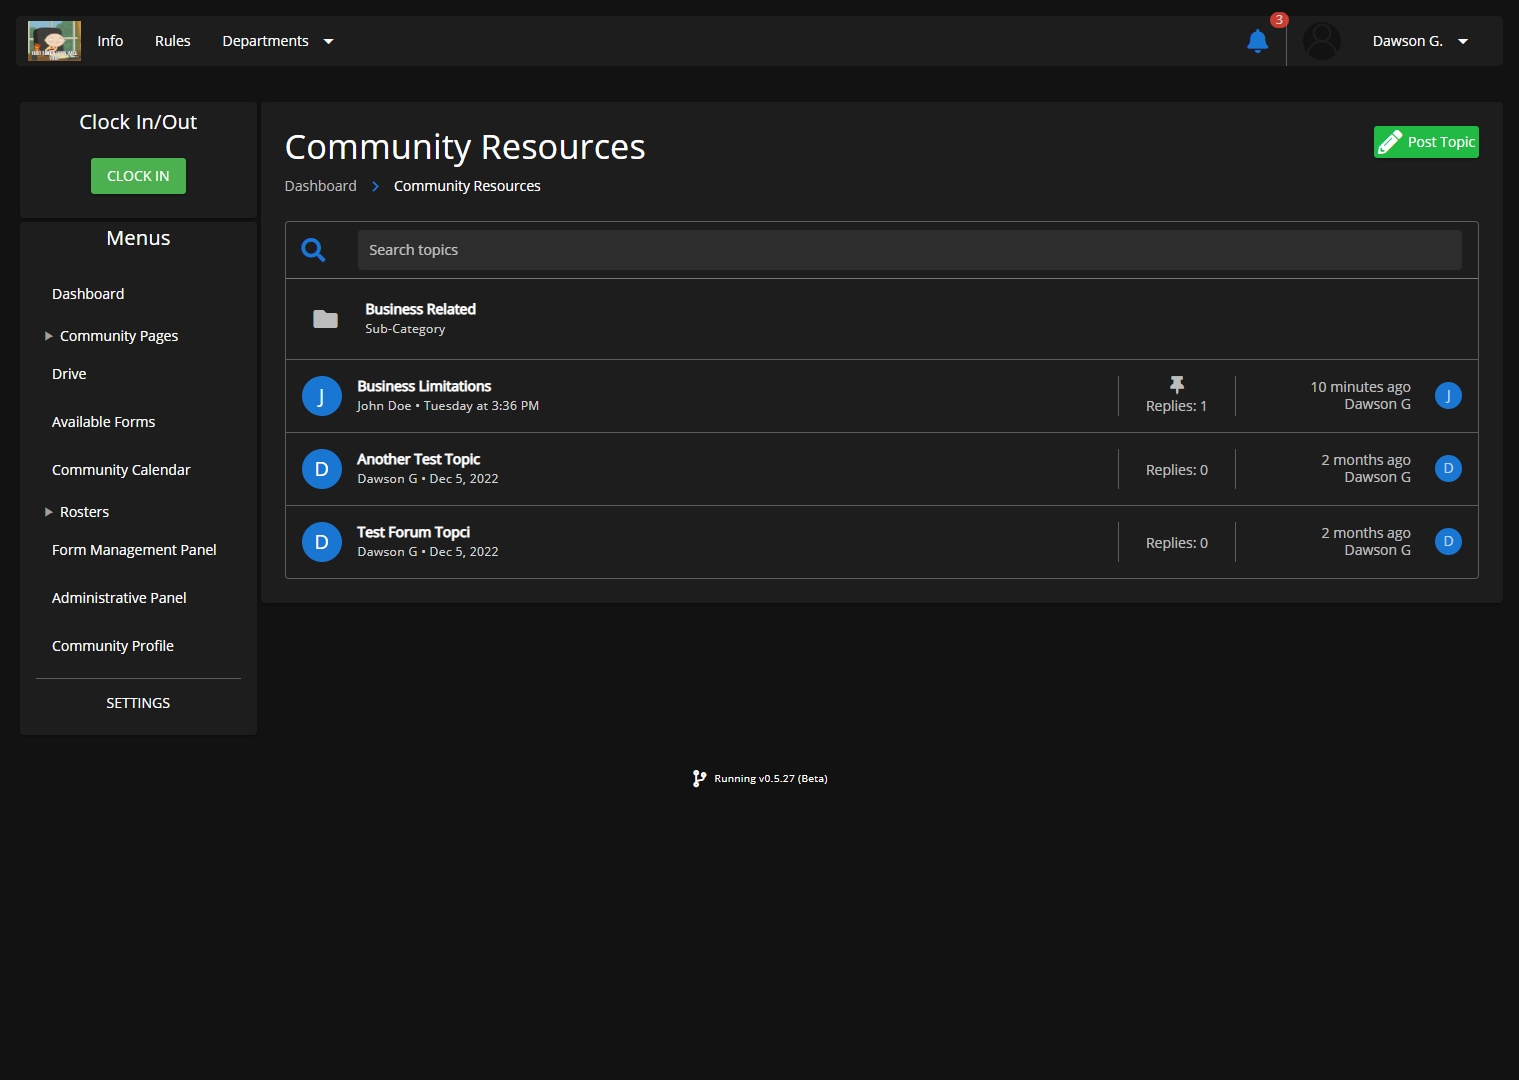Click the site logo image
Screen dimensions: 1519x1080
54,41
